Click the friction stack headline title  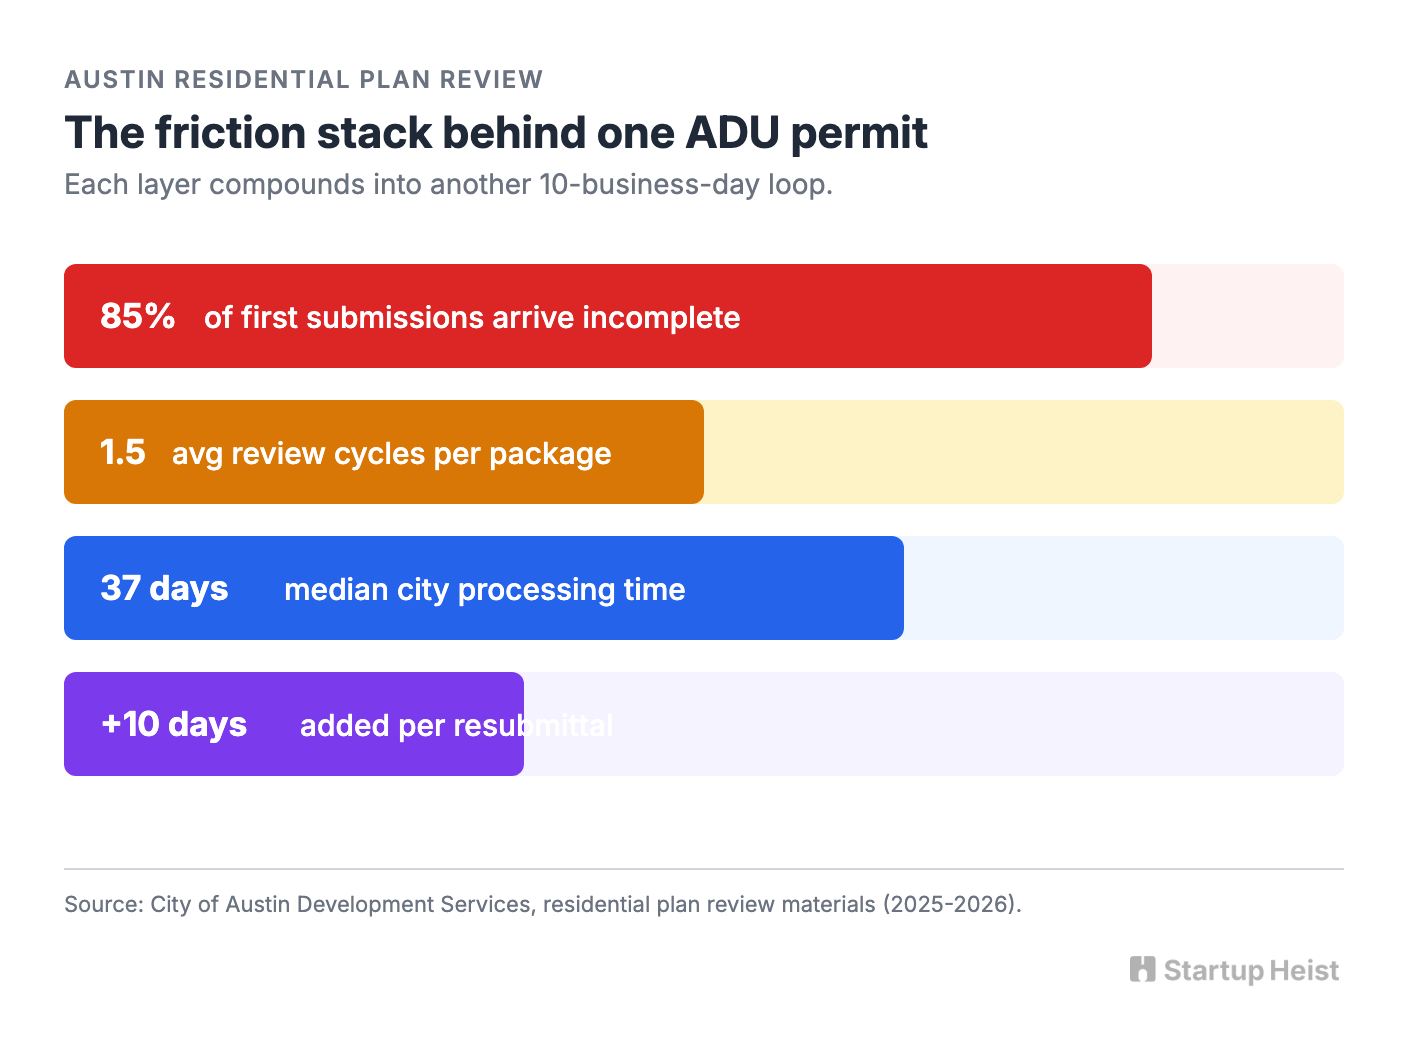pyautogui.click(x=496, y=133)
